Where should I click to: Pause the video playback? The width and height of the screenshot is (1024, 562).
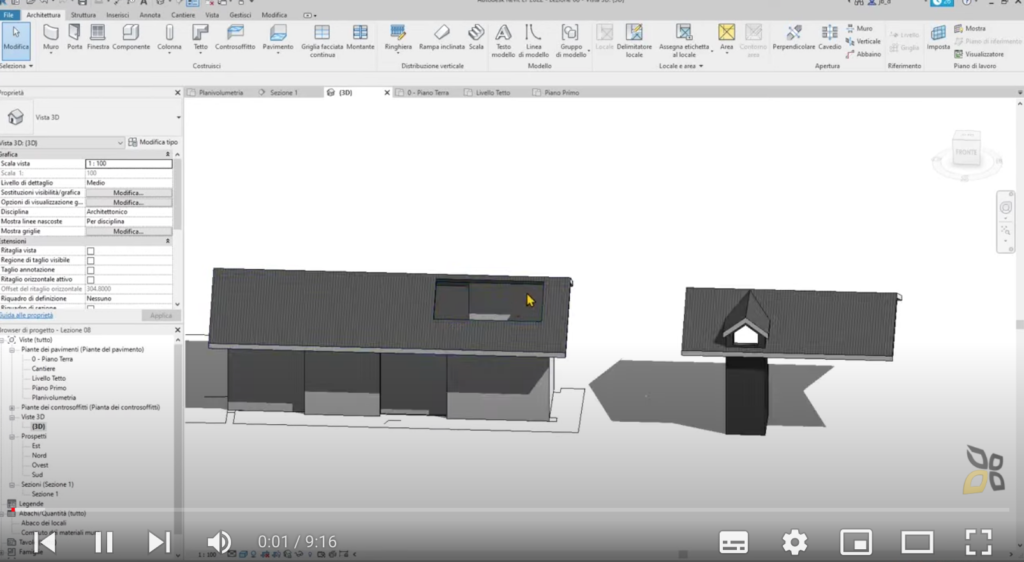point(104,542)
